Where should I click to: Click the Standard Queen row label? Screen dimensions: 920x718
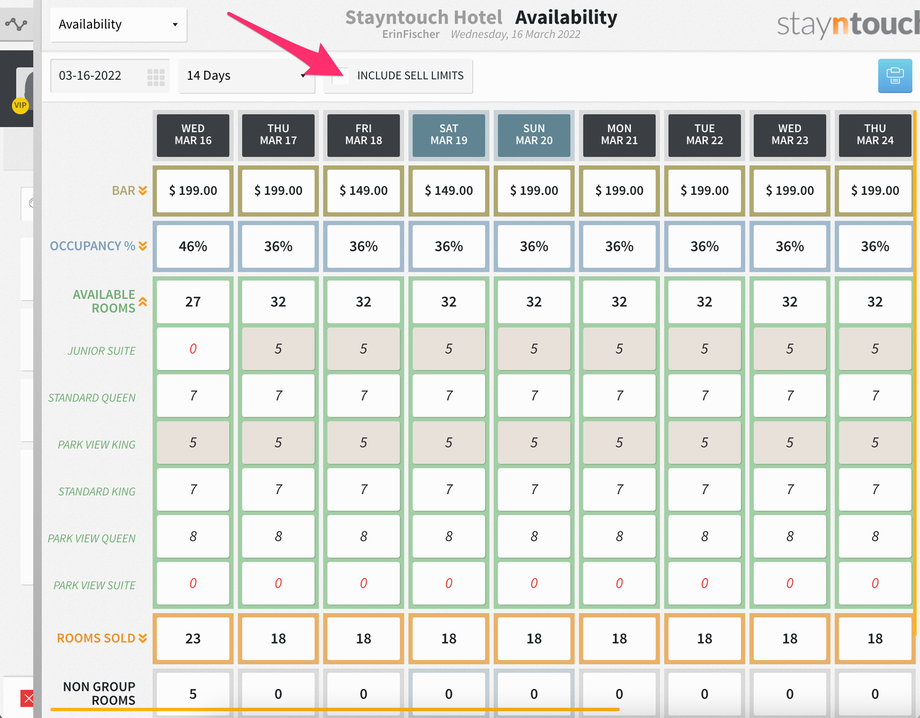92,398
